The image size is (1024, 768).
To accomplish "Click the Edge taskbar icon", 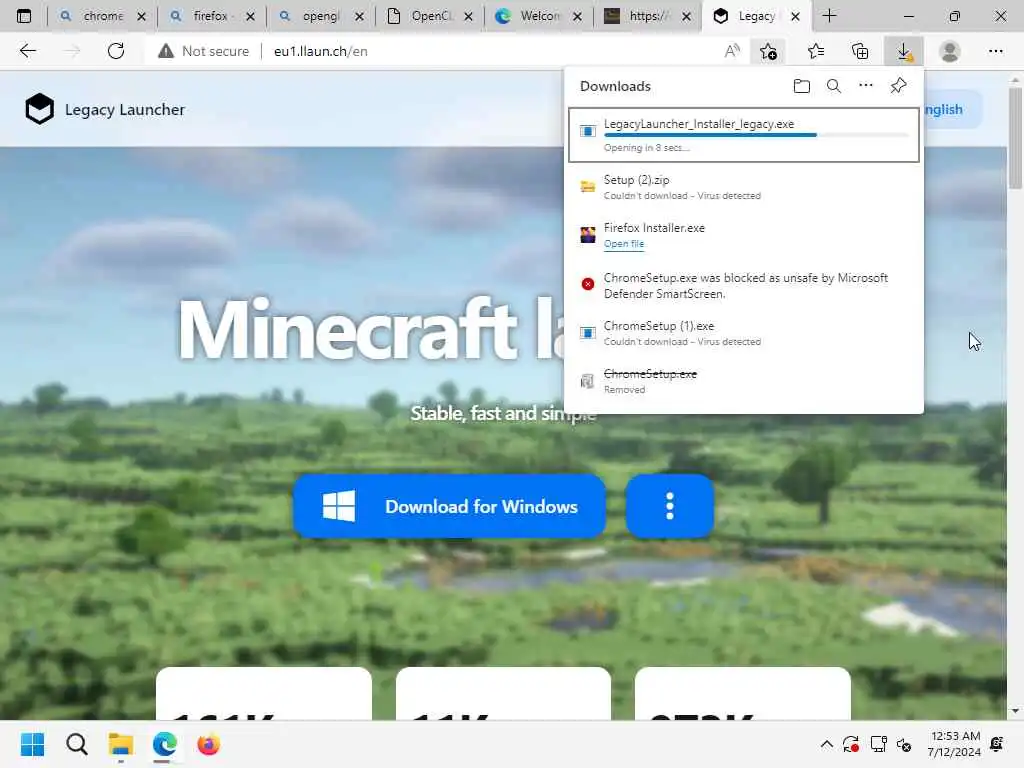I will tap(165, 744).
